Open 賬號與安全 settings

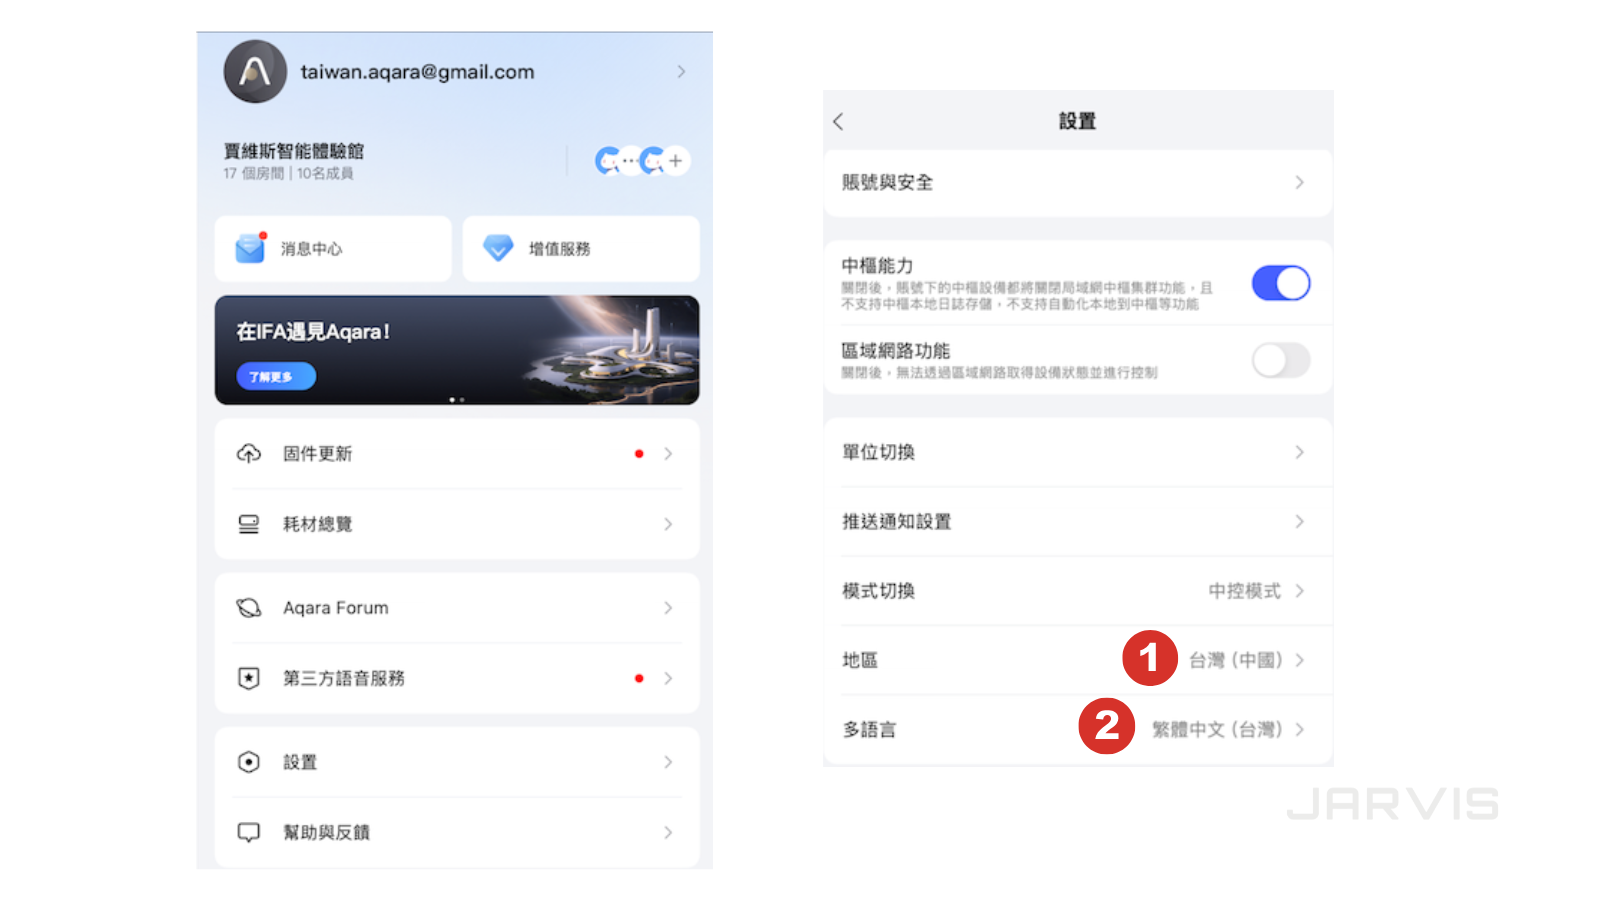point(1078,183)
